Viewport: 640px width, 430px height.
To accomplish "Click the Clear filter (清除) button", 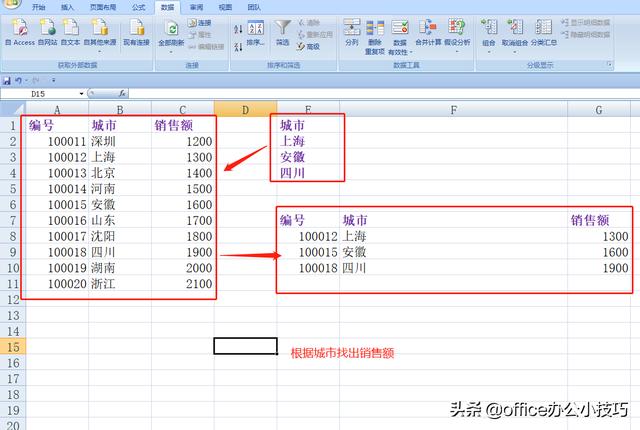I will point(309,23).
